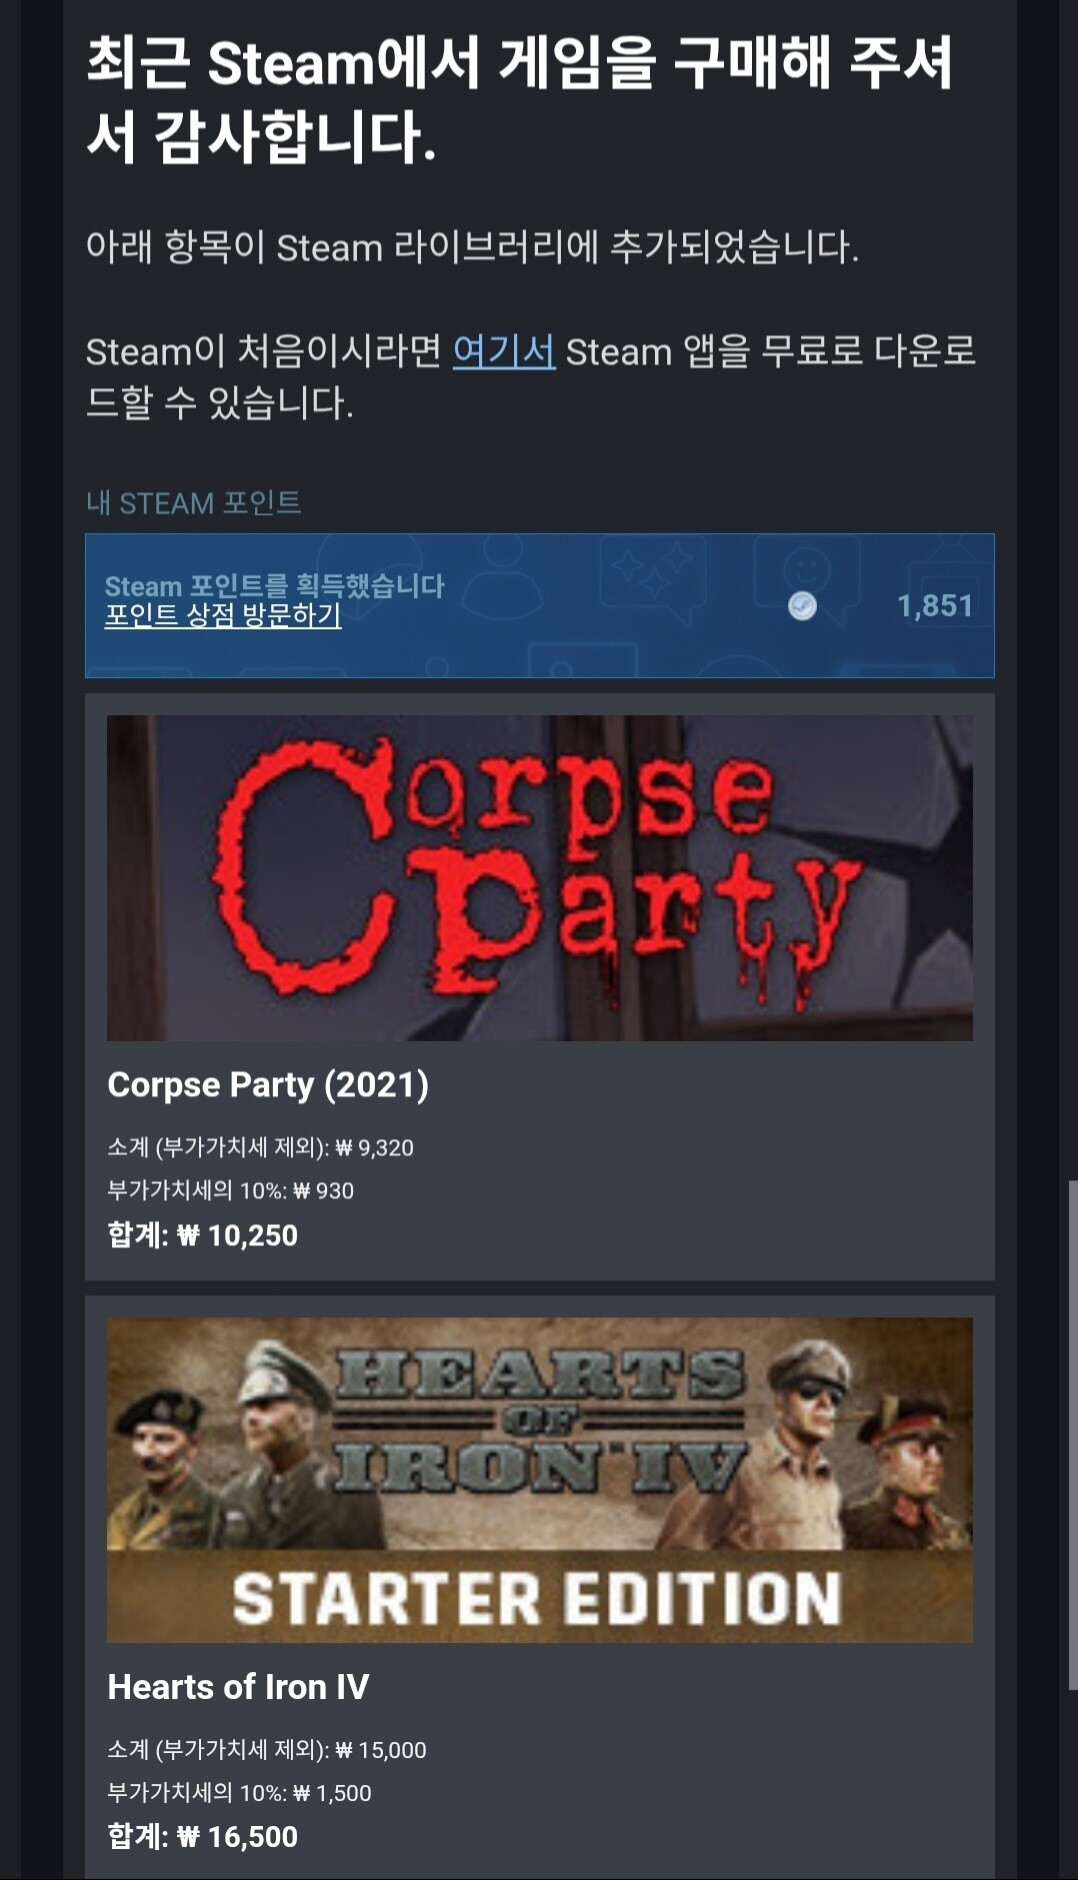Viewport: 1078px width, 1880px height.
Task: Click the Steam points coin icon
Action: (x=802, y=606)
